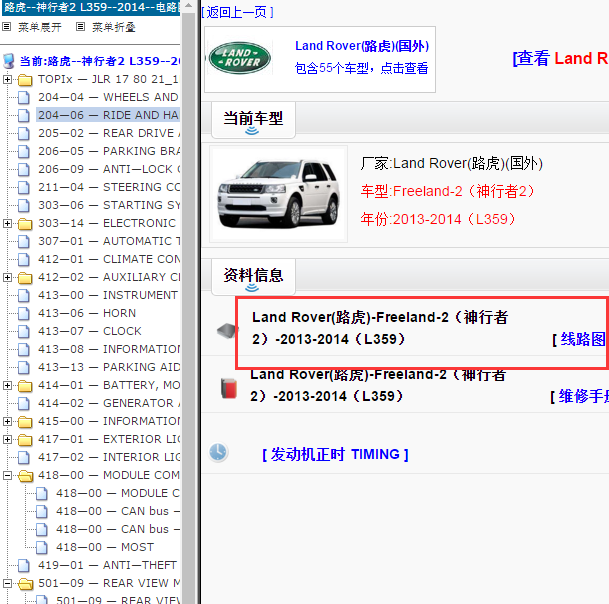This screenshot has width=609, height=604.
Task: Click page icon for 205-02 REAR DRIVE
Action: (24, 134)
